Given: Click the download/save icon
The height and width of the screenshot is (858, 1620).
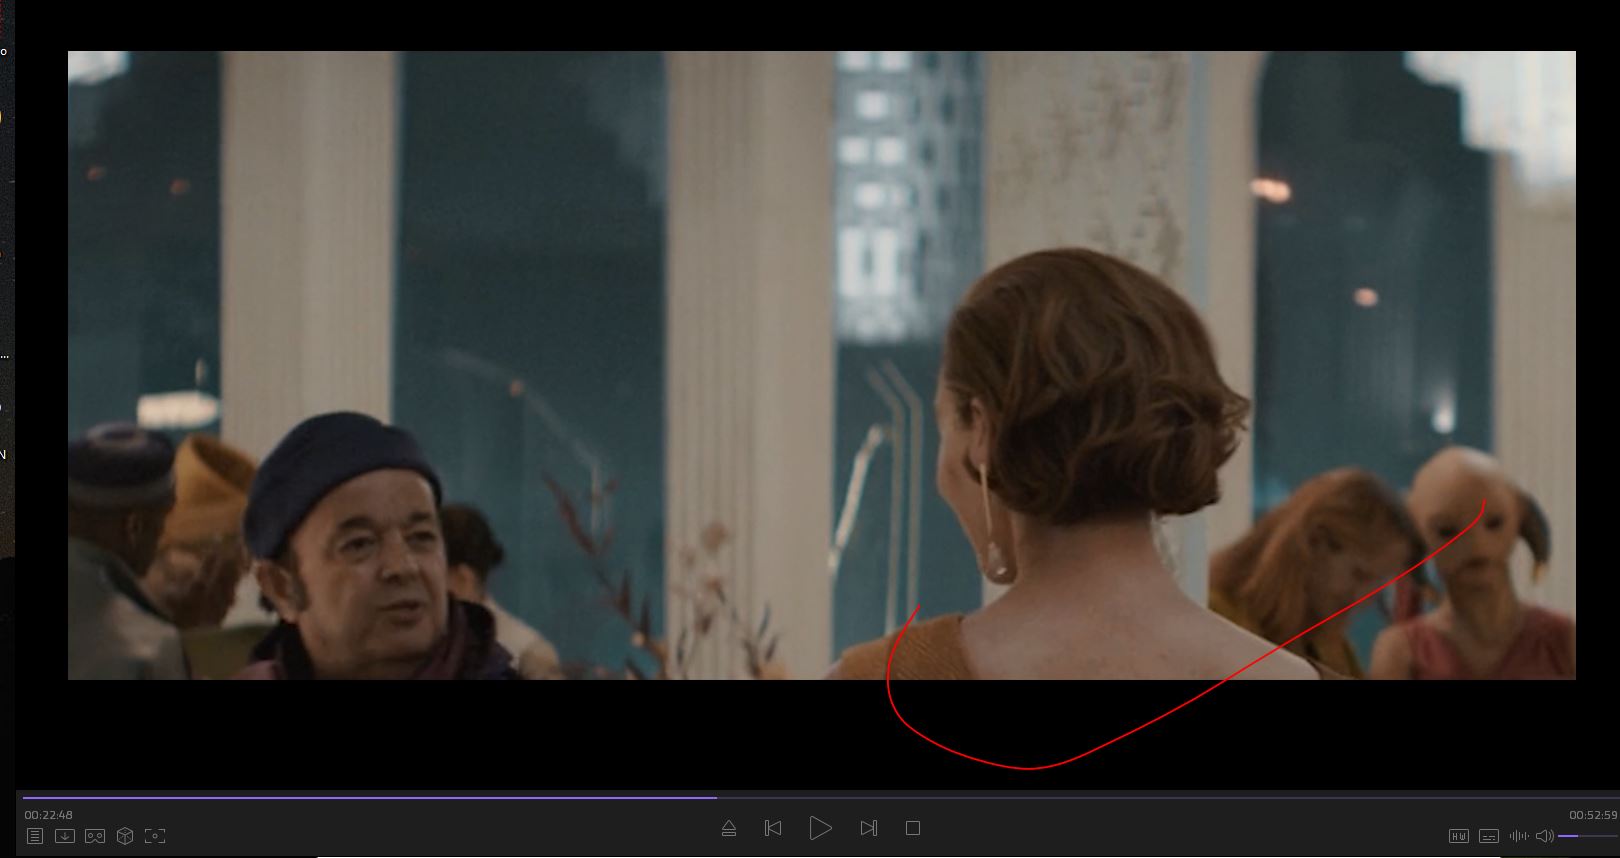Looking at the screenshot, I should tap(65, 836).
